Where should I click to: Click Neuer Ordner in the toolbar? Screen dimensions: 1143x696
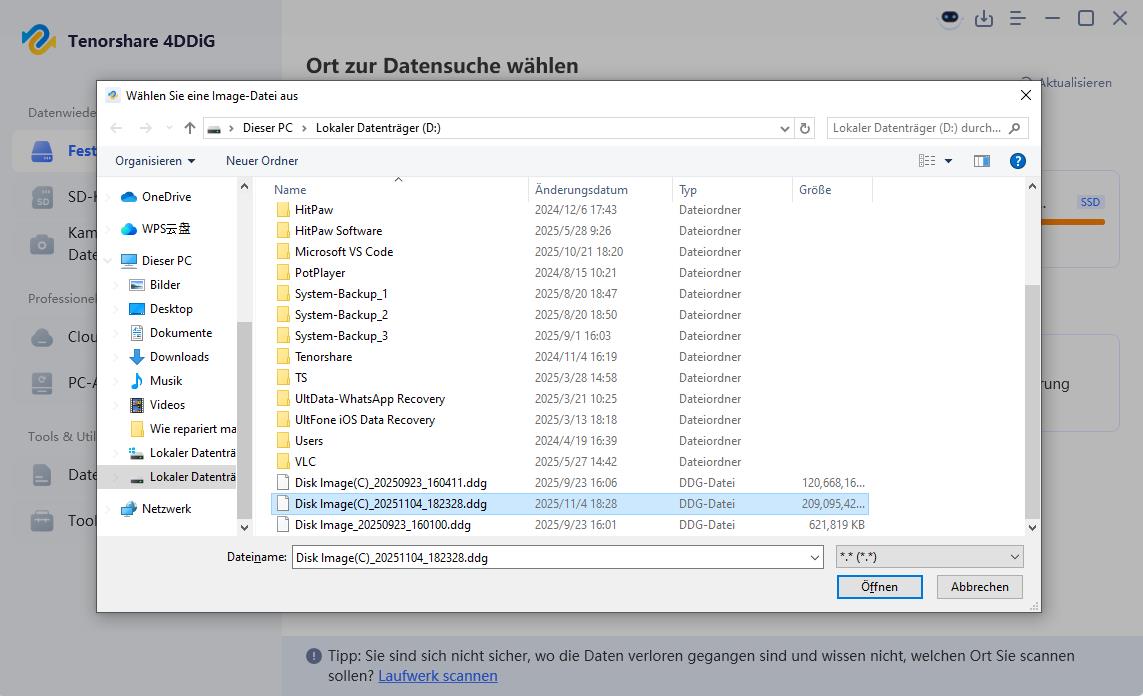(x=262, y=161)
